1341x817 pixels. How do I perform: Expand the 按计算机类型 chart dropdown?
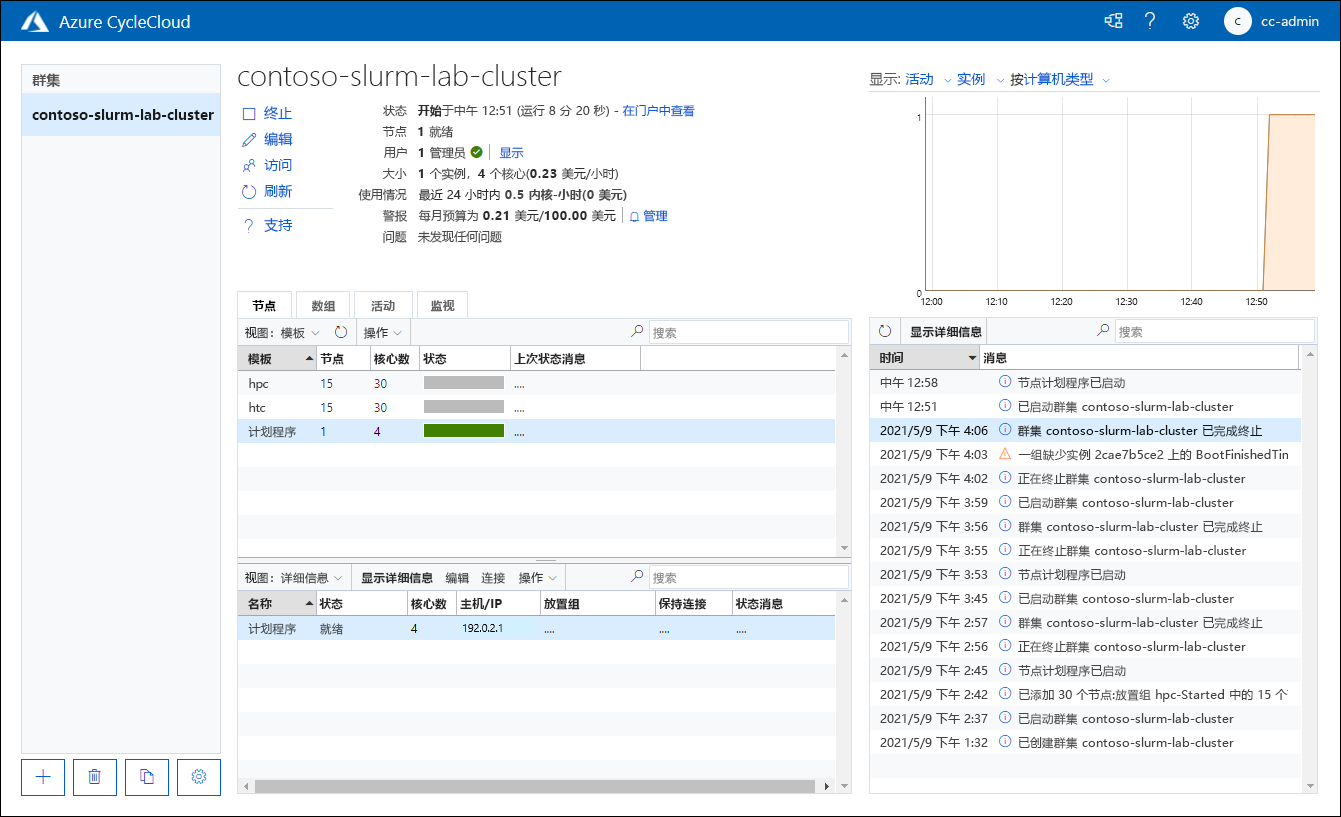(1060, 80)
